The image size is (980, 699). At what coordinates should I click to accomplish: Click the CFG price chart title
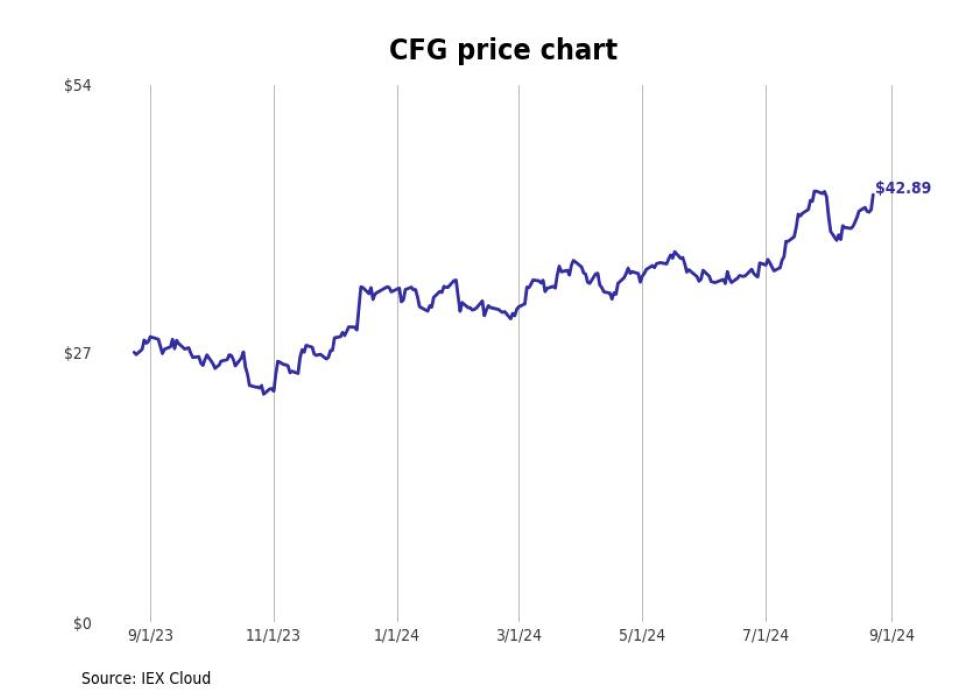[x=503, y=50]
